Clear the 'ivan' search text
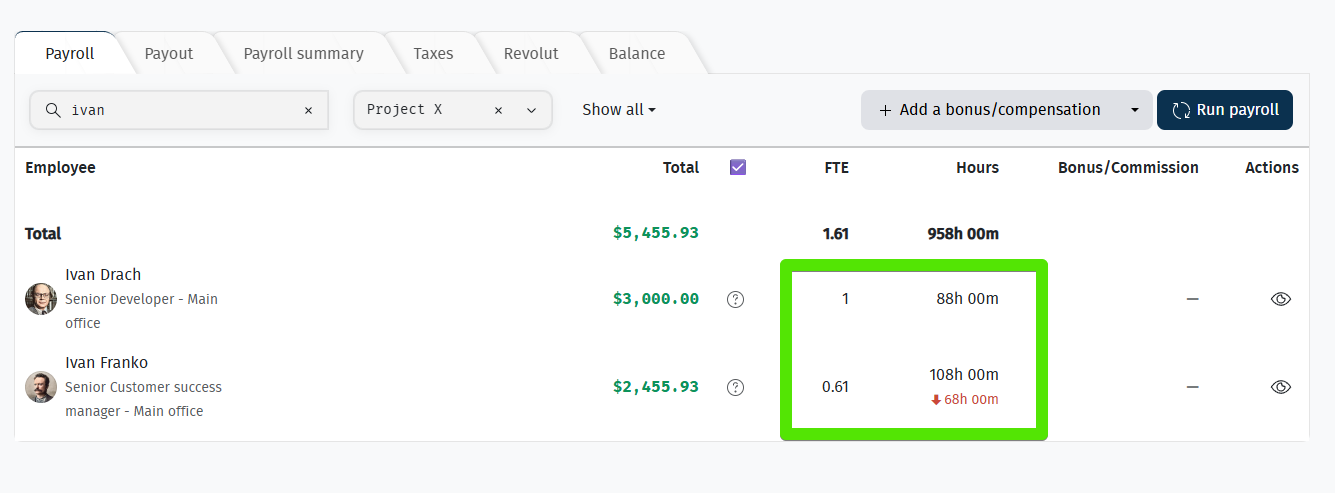 point(308,110)
